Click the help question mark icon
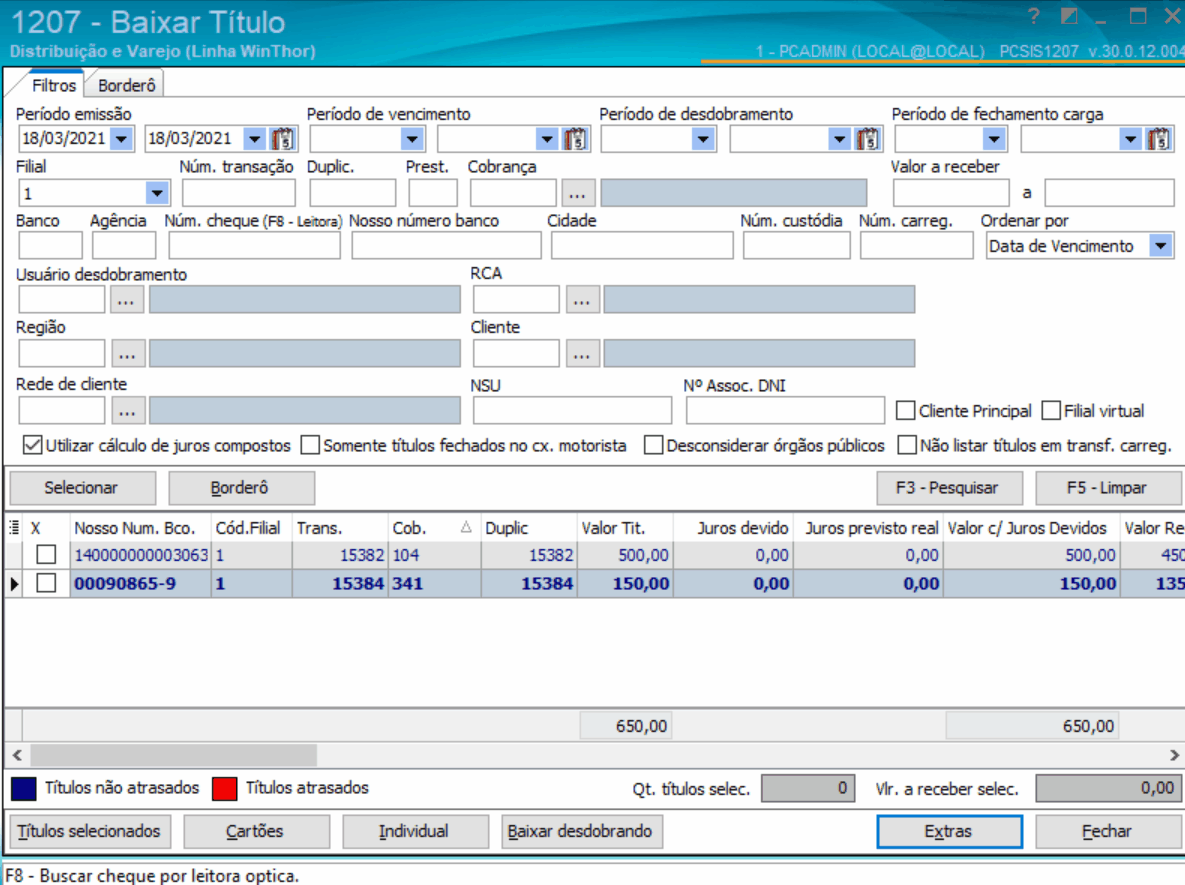This screenshot has width=1185, height=885. pyautogui.click(x=1034, y=16)
